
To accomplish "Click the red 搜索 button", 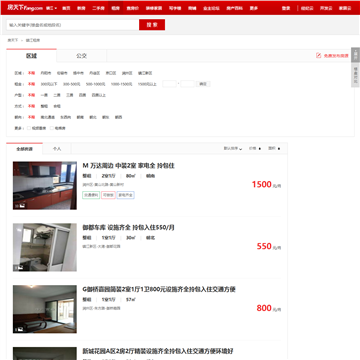I will [152, 25].
